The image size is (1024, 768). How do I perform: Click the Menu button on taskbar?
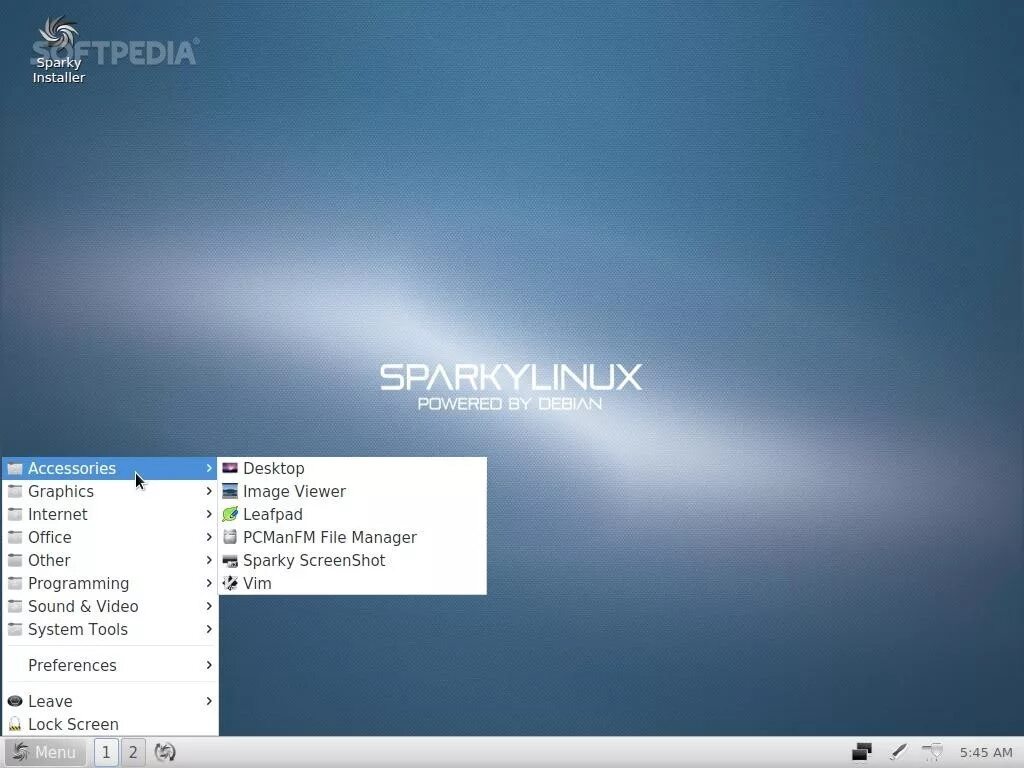(x=44, y=752)
